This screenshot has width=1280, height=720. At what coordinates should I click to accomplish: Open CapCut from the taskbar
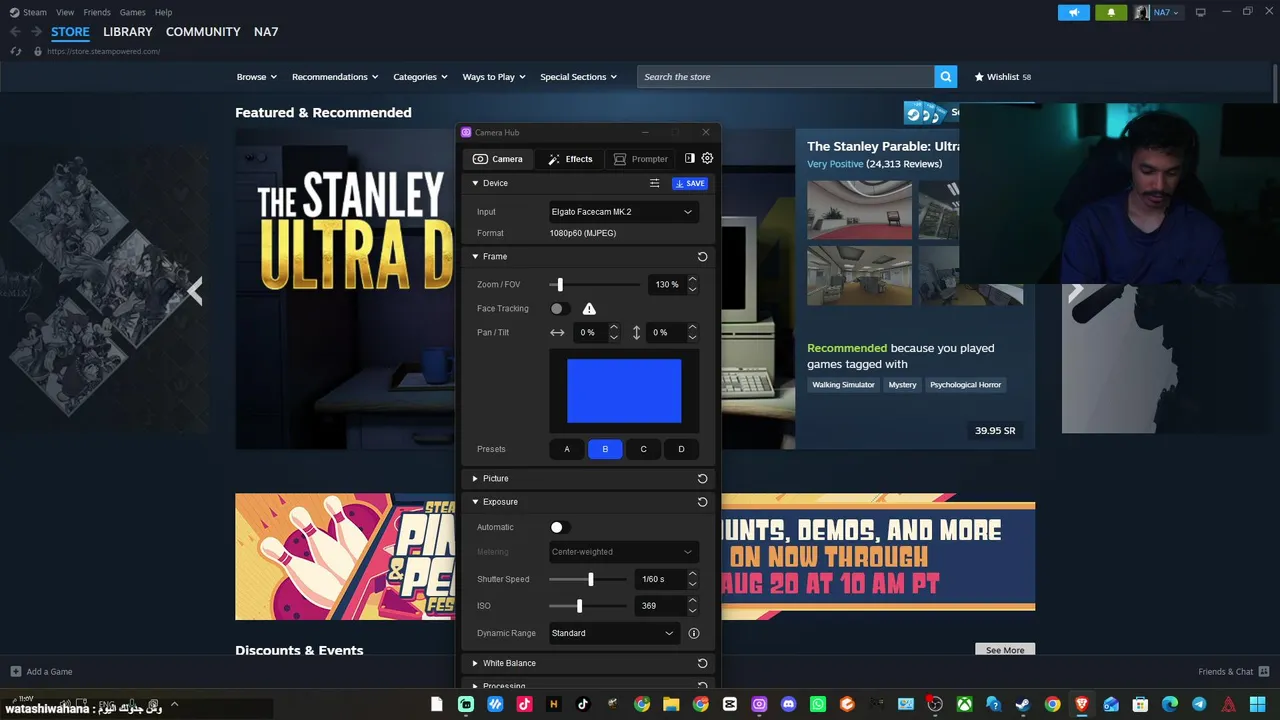pyautogui.click(x=730, y=704)
